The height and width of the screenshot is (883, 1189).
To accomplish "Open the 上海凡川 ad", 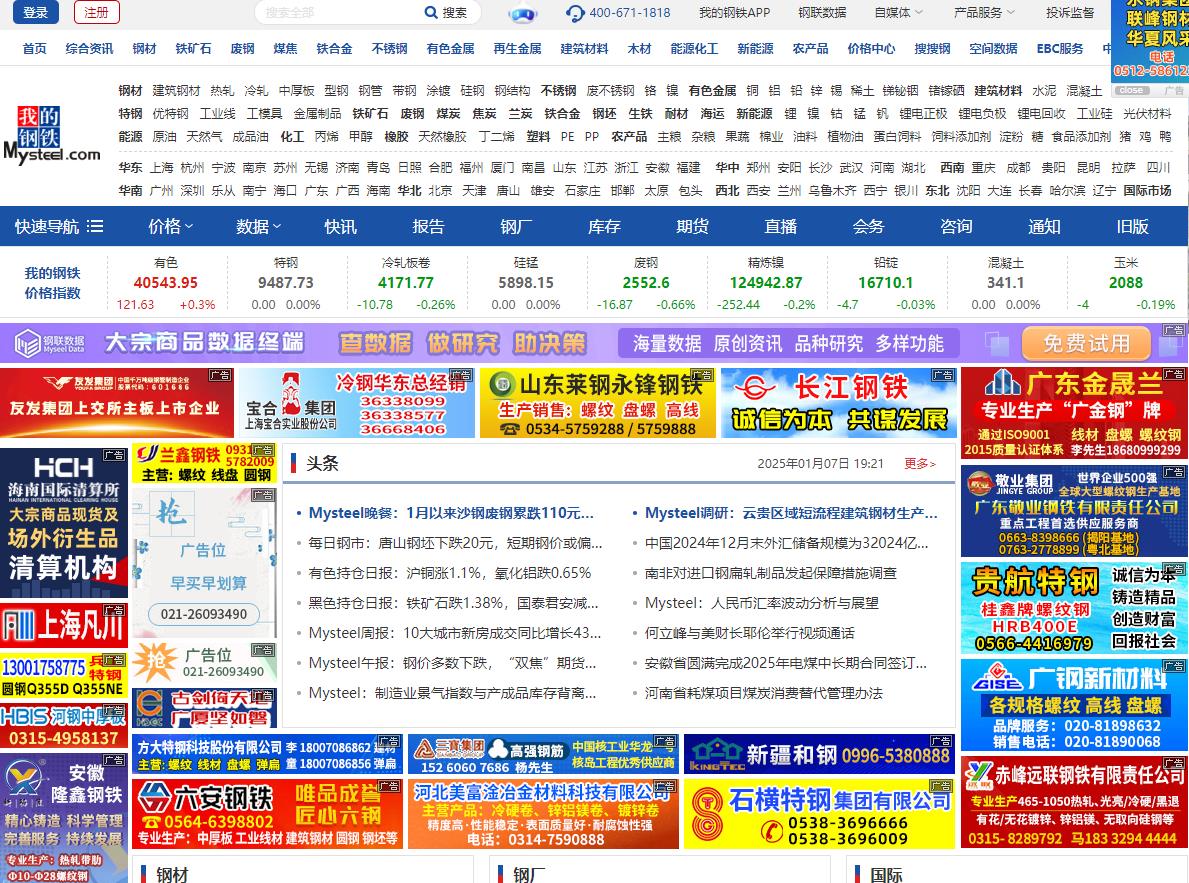I will click(64, 626).
